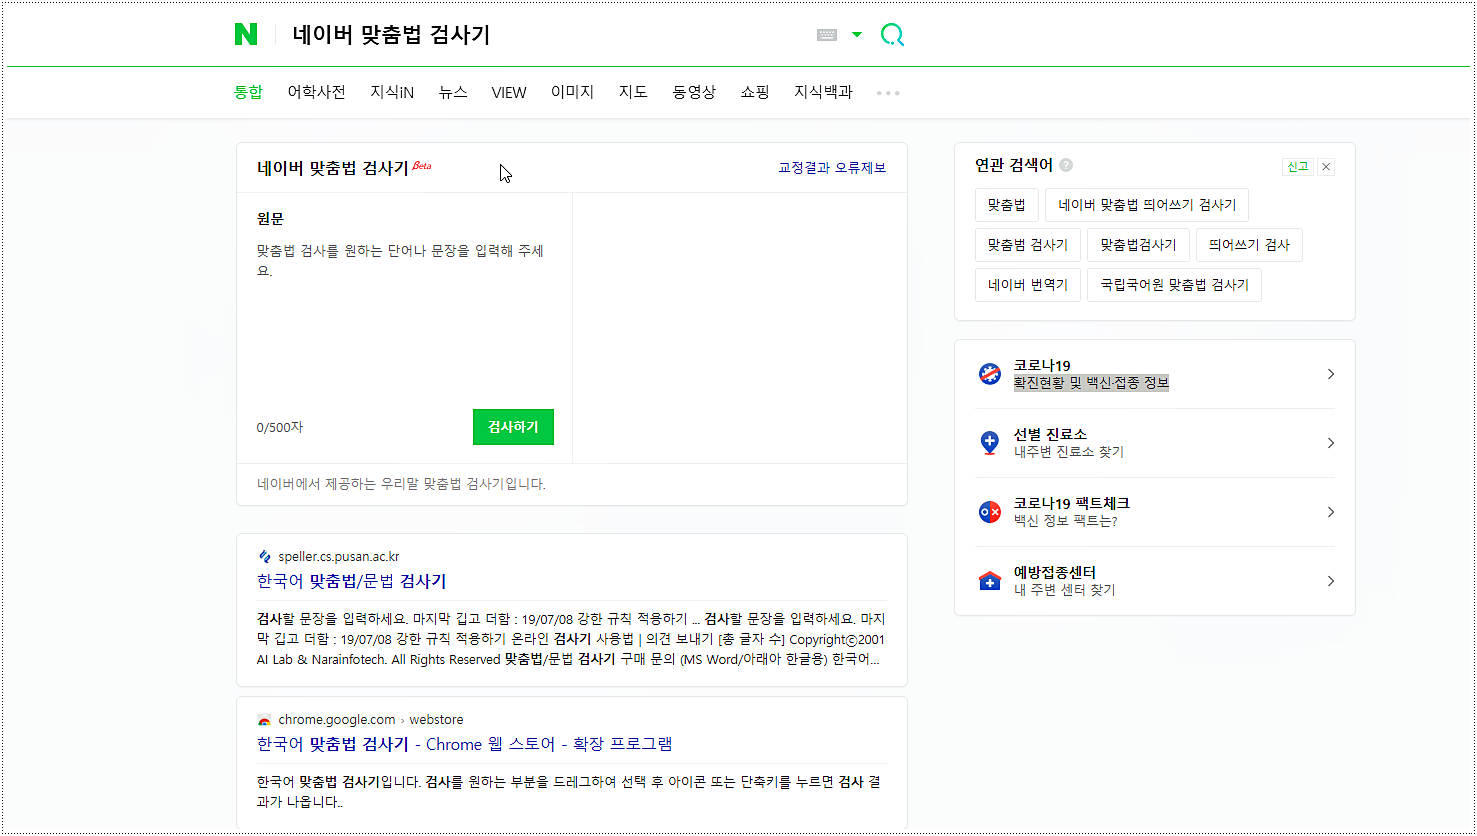Click the 코로나19 virus icon

[990, 374]
